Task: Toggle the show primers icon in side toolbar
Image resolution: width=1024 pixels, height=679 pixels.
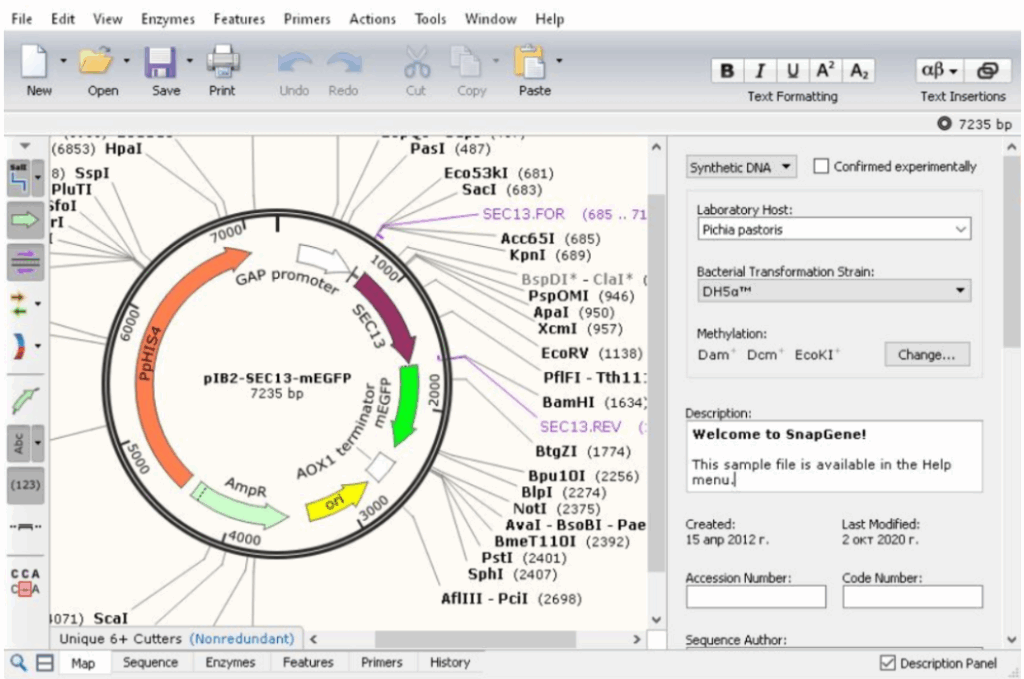Action: pos(23,261)
